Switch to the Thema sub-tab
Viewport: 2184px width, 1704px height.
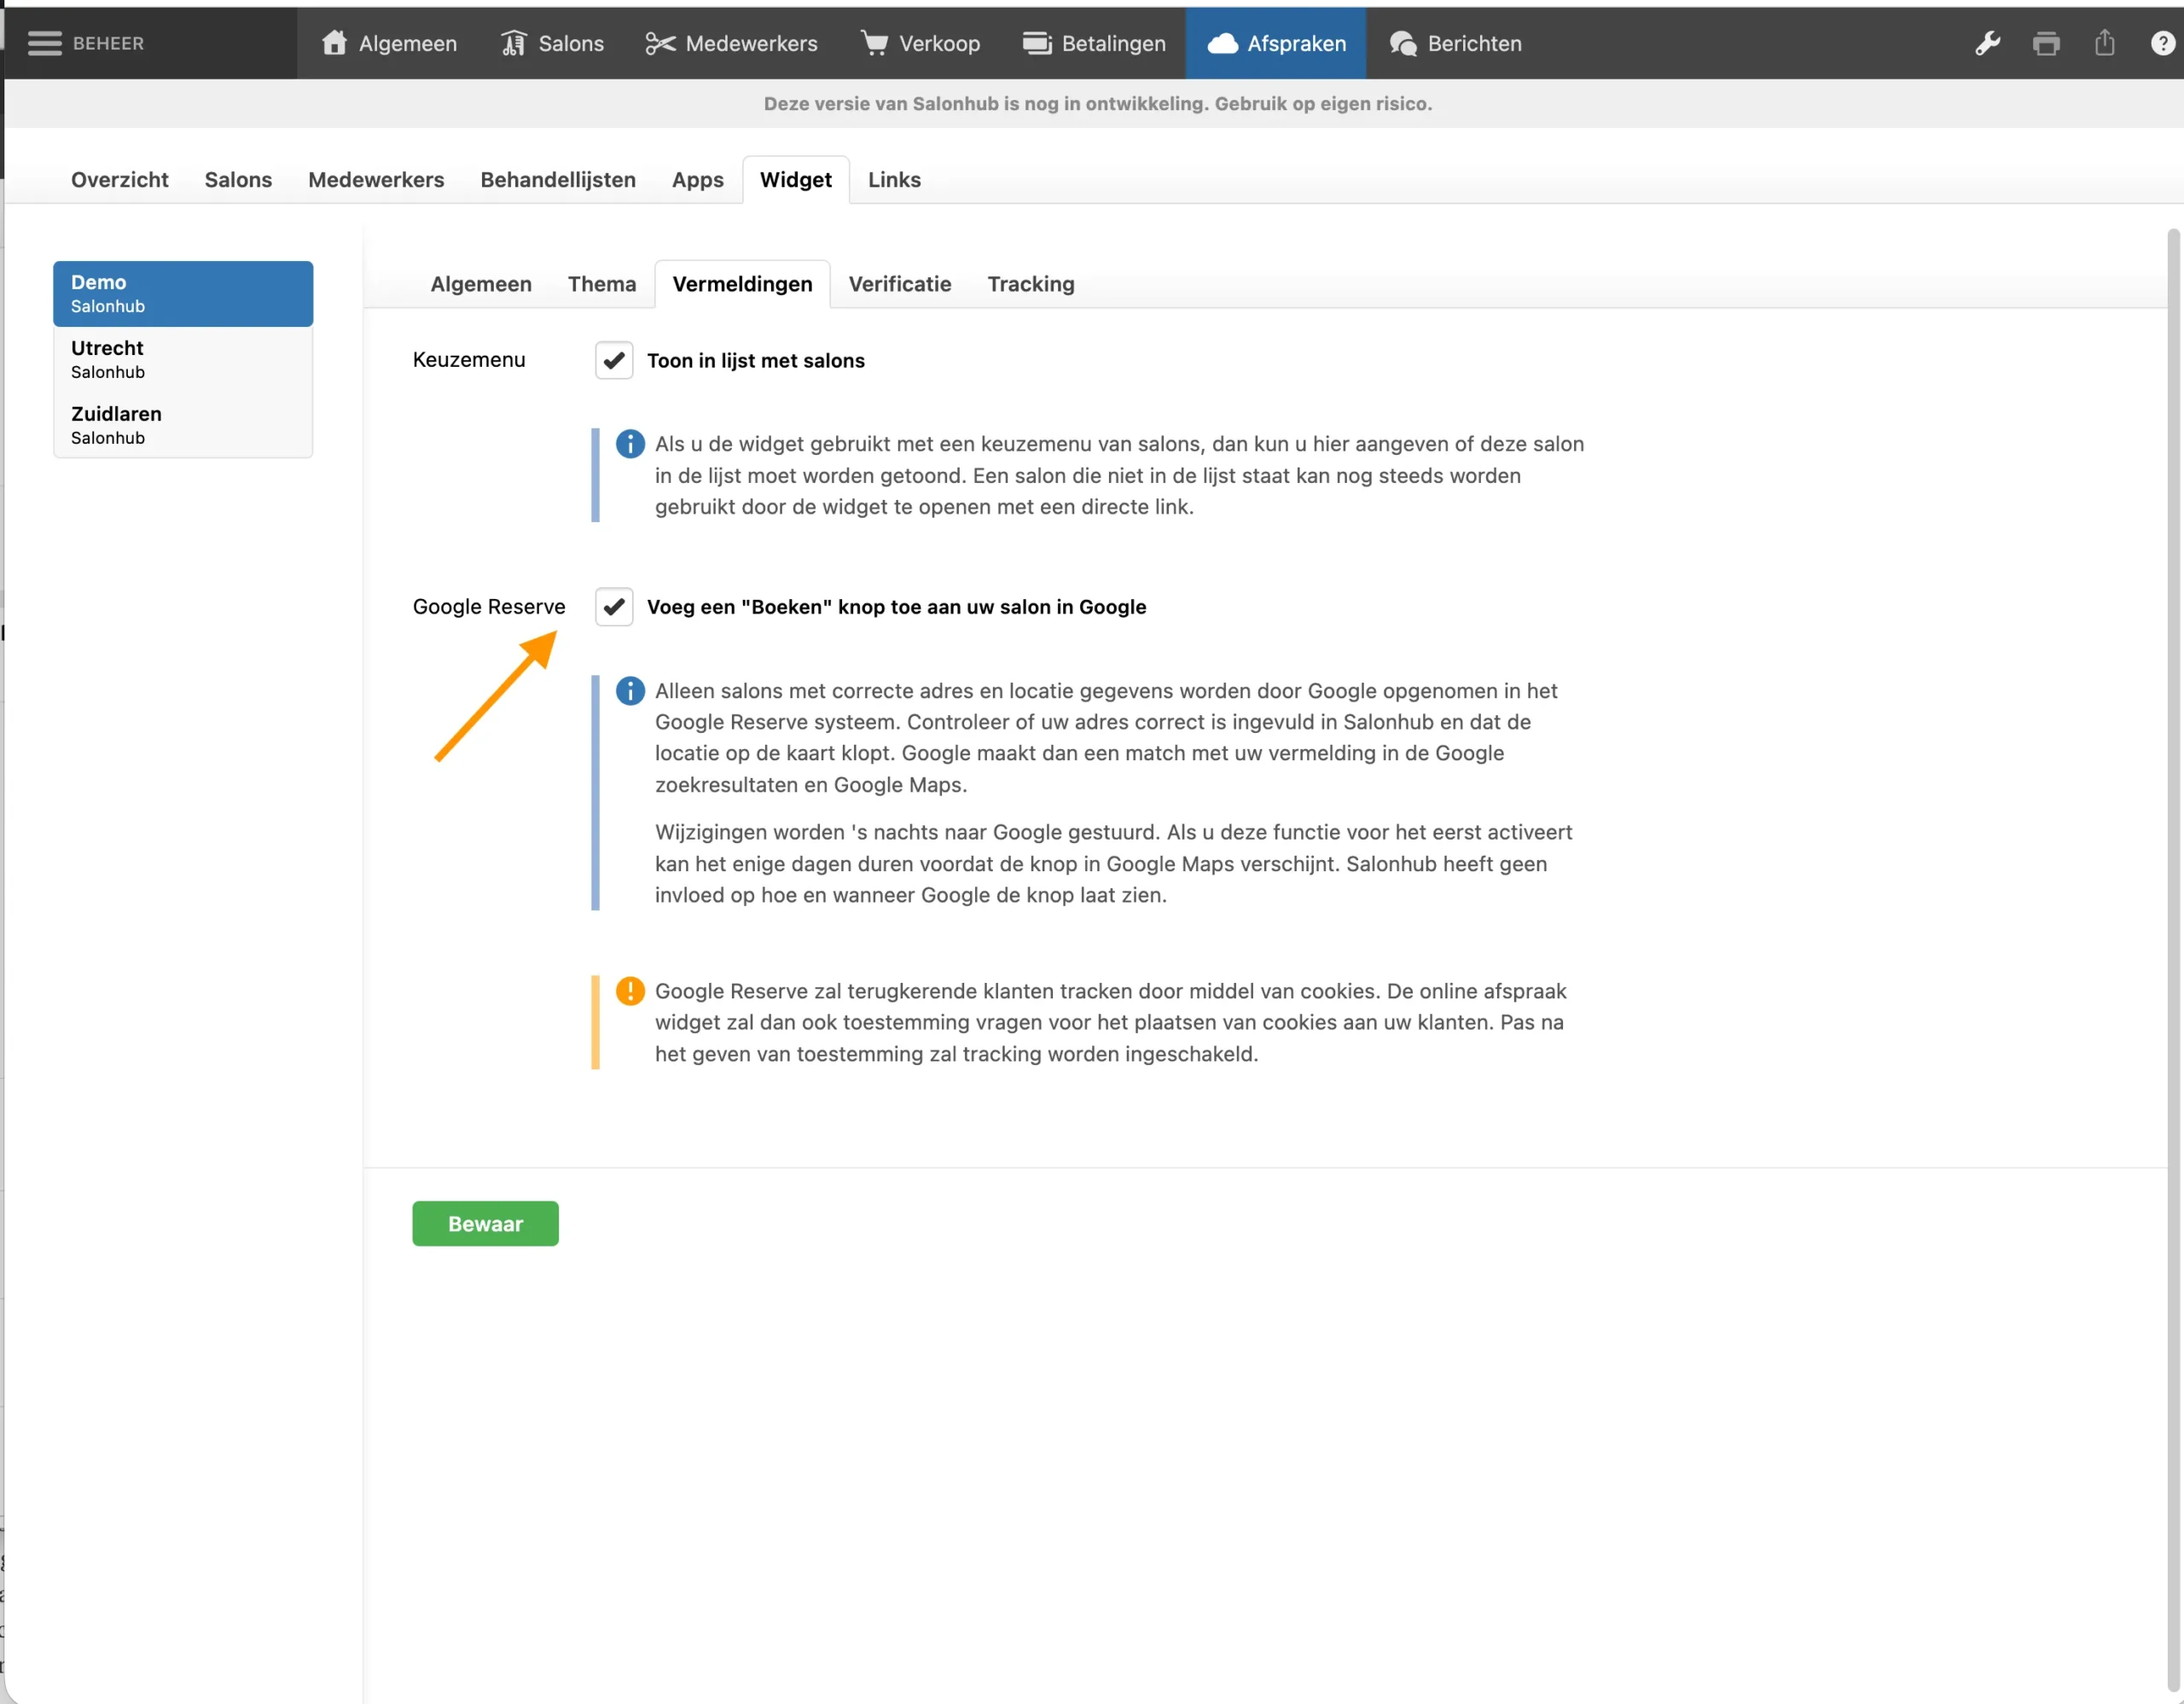pyautogui.click(x=601, y=284)
